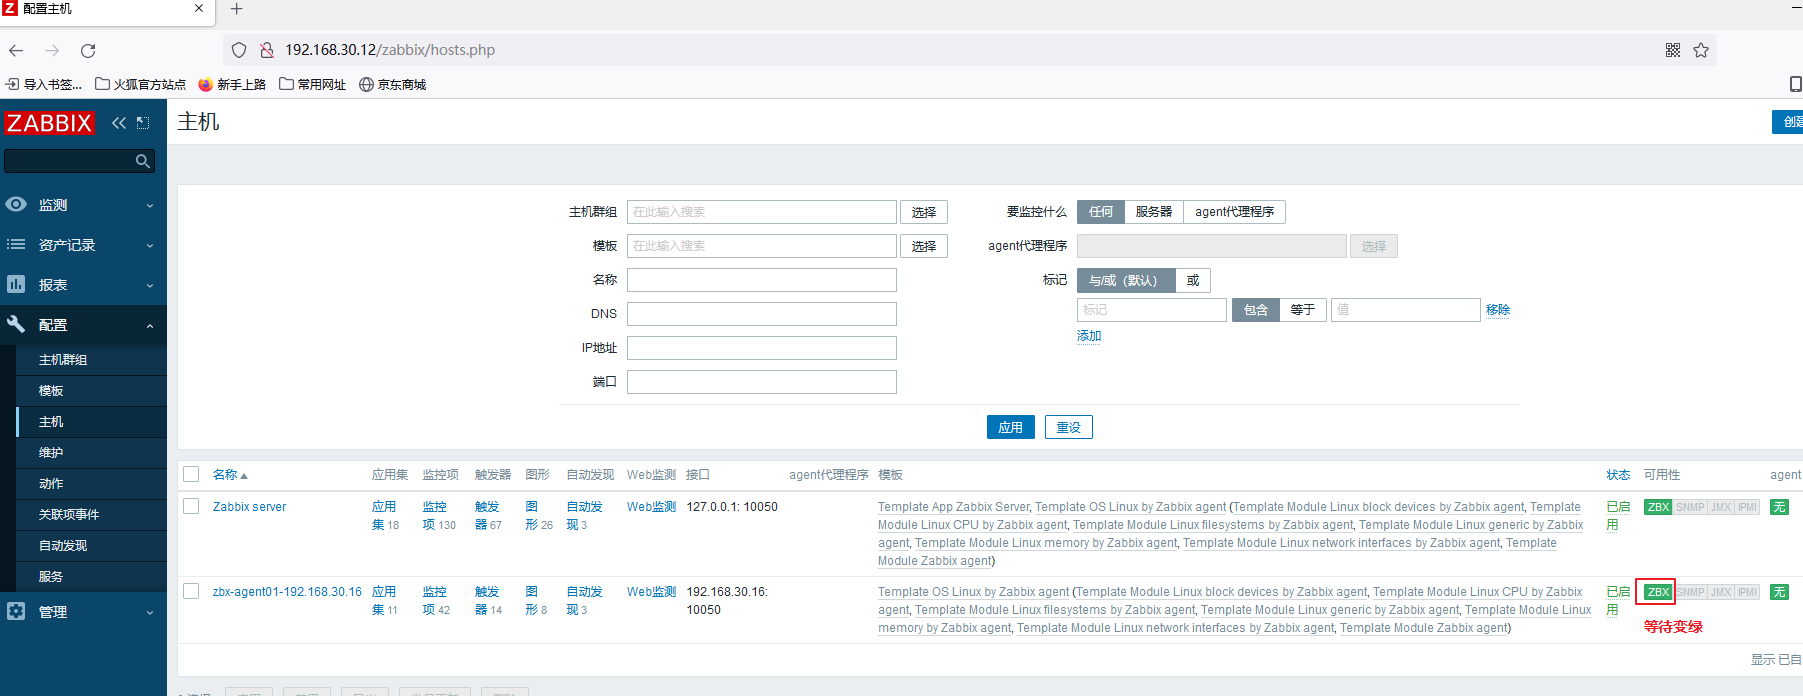Select 与/或 (默认) tag mode
The width and height of the screenshot is (1803, 696).
1126,280
